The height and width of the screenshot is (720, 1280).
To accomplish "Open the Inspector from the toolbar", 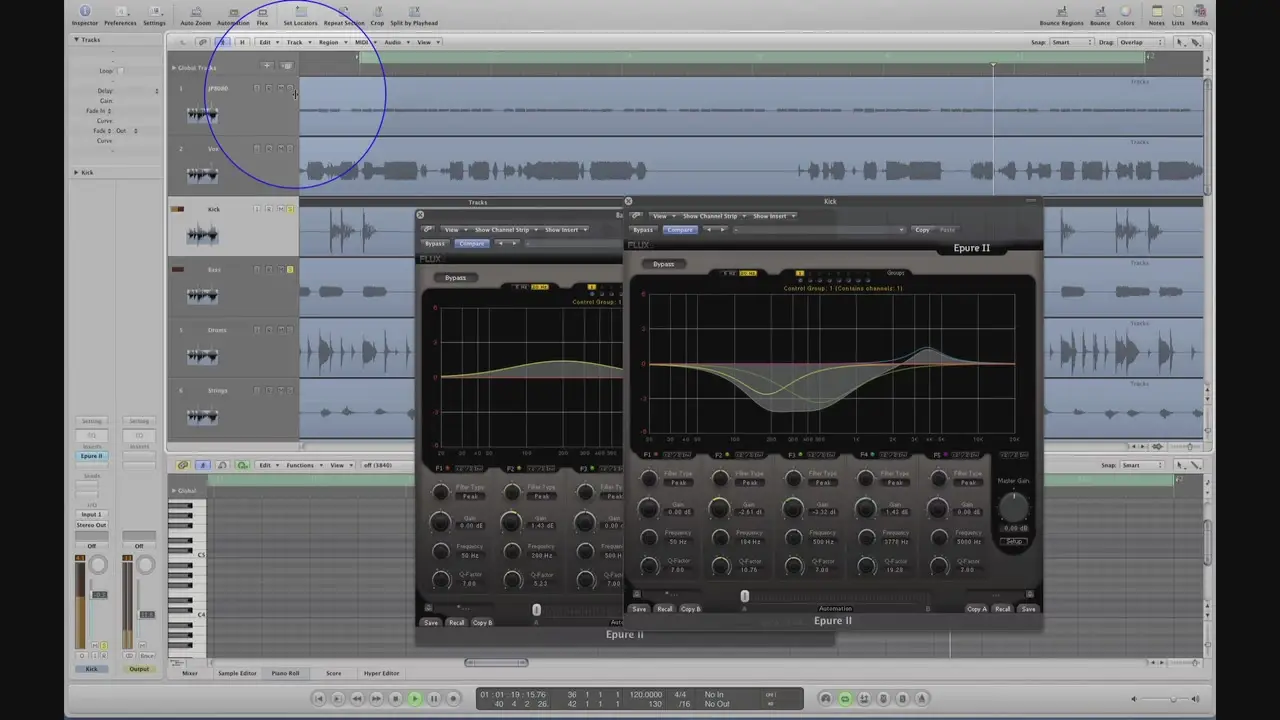I will [x=85, y=15].
